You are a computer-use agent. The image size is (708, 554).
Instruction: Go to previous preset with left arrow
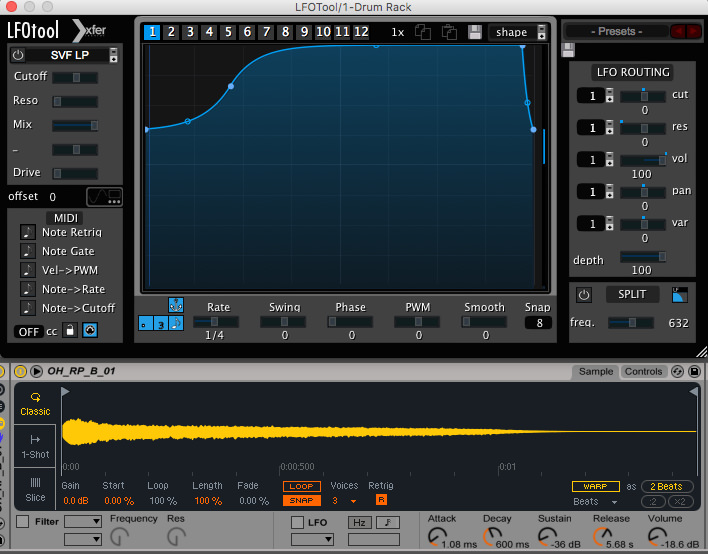pyautogui.click(x=677, y=31)
